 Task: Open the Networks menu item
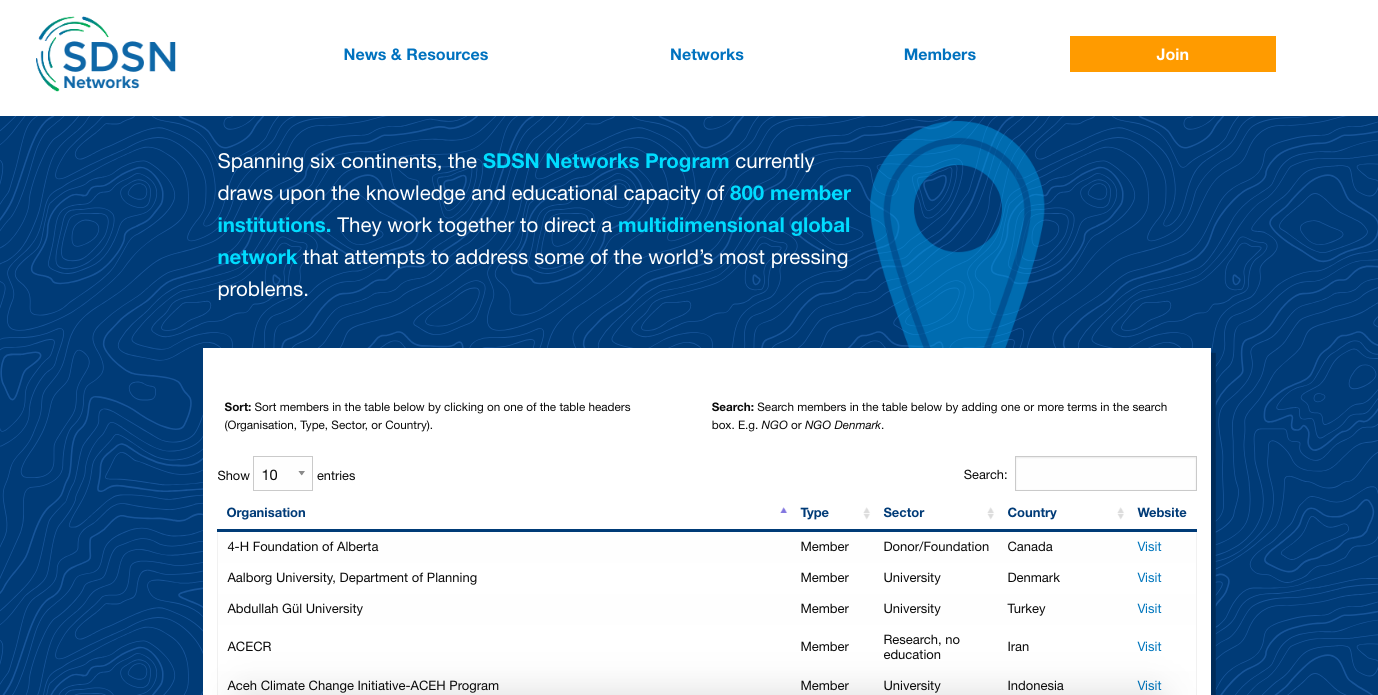click(x=707, y=55)
